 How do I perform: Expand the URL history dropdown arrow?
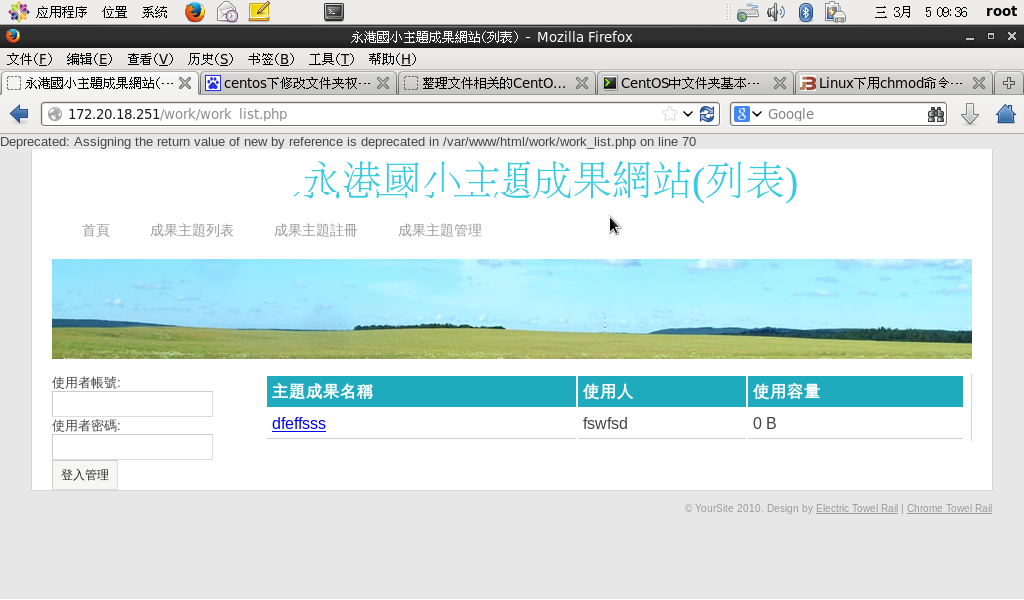click(688, 114)
